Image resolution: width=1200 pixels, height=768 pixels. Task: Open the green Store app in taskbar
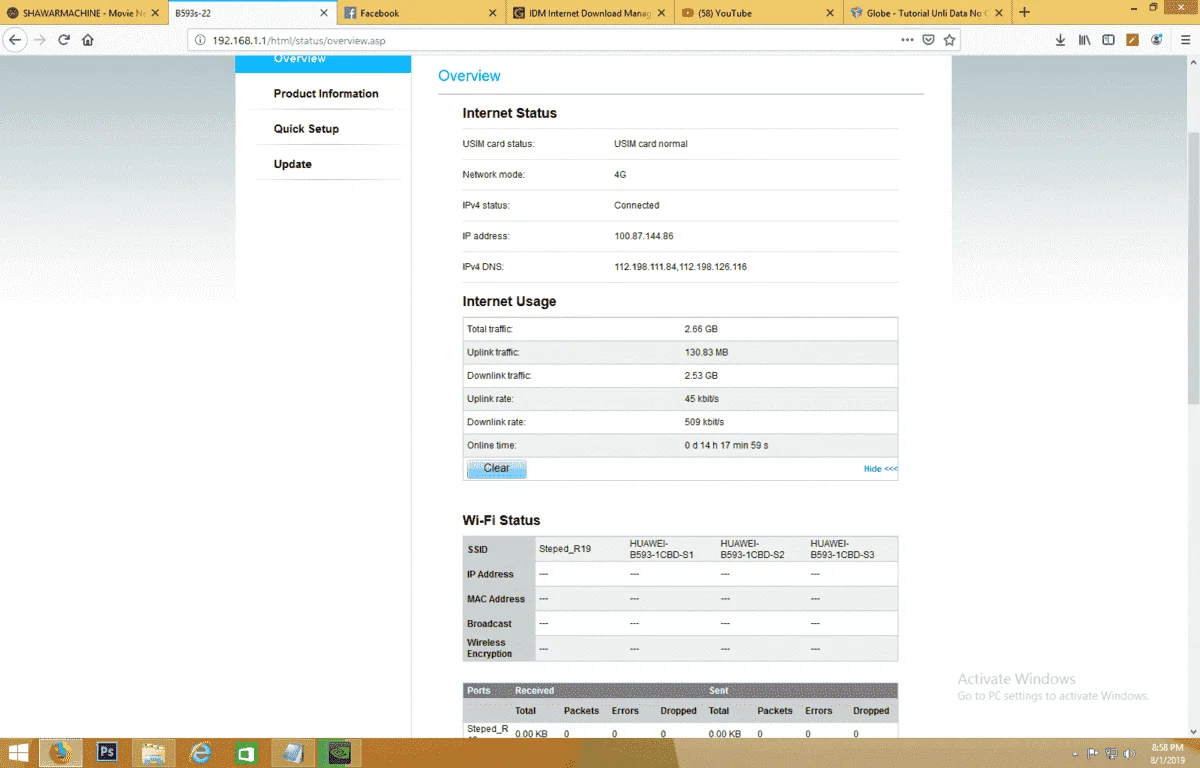tap(246, 752)
